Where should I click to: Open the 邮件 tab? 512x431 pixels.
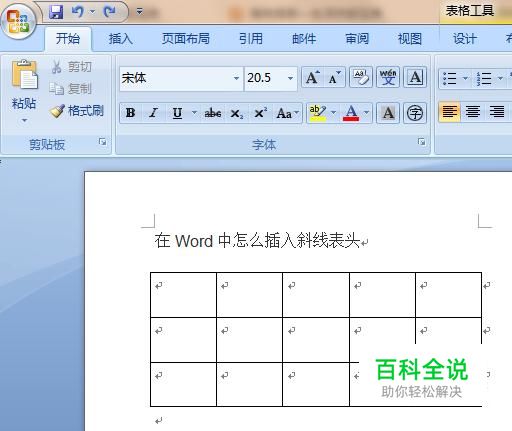click(x=304, y=39)
